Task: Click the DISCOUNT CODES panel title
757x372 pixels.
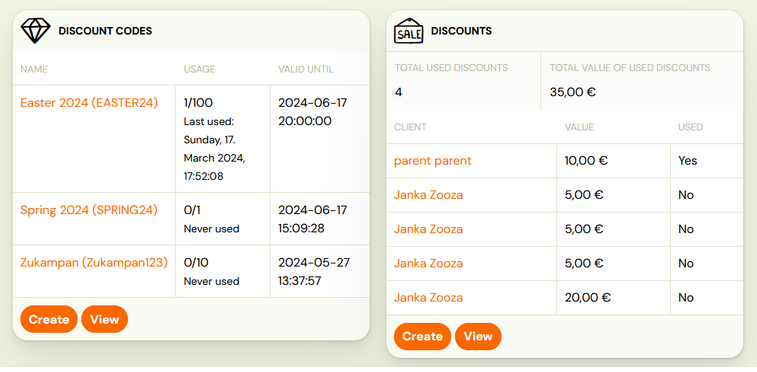Action: coord(105,31)
